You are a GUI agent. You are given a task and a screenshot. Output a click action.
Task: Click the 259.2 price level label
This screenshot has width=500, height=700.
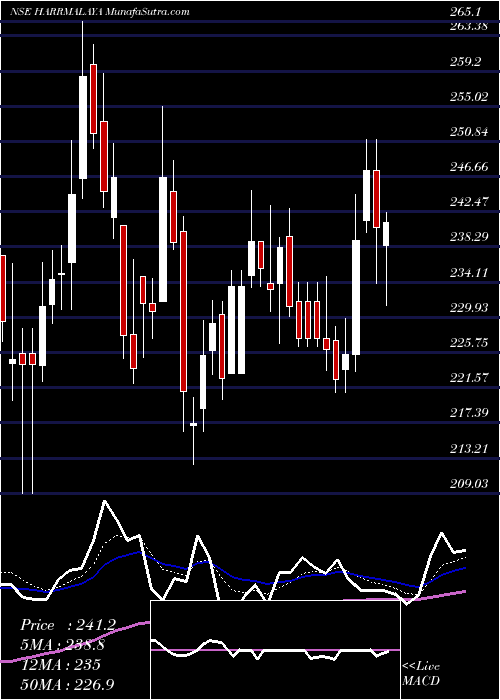click(x=465, y=62)
